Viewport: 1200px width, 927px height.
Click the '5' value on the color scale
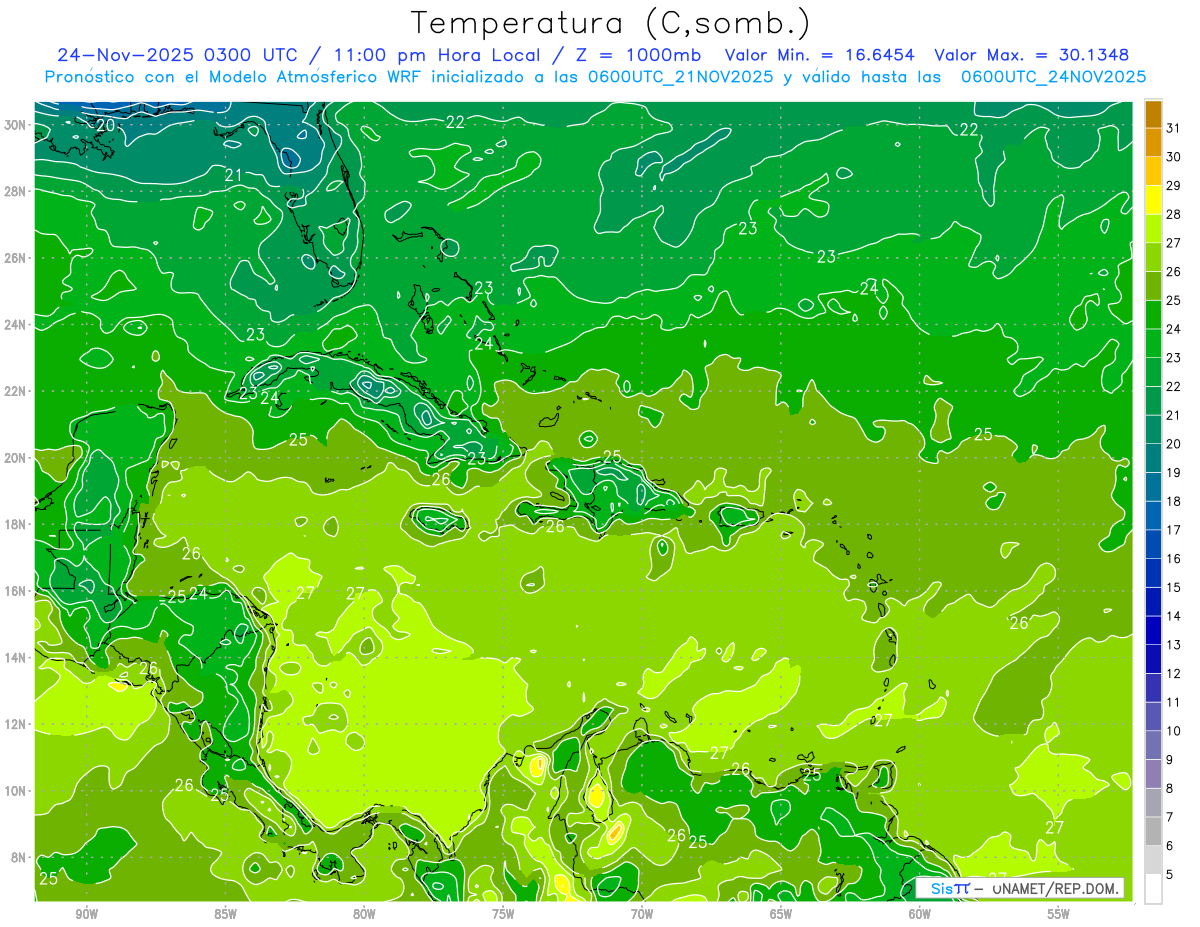tap(1169, 875)
